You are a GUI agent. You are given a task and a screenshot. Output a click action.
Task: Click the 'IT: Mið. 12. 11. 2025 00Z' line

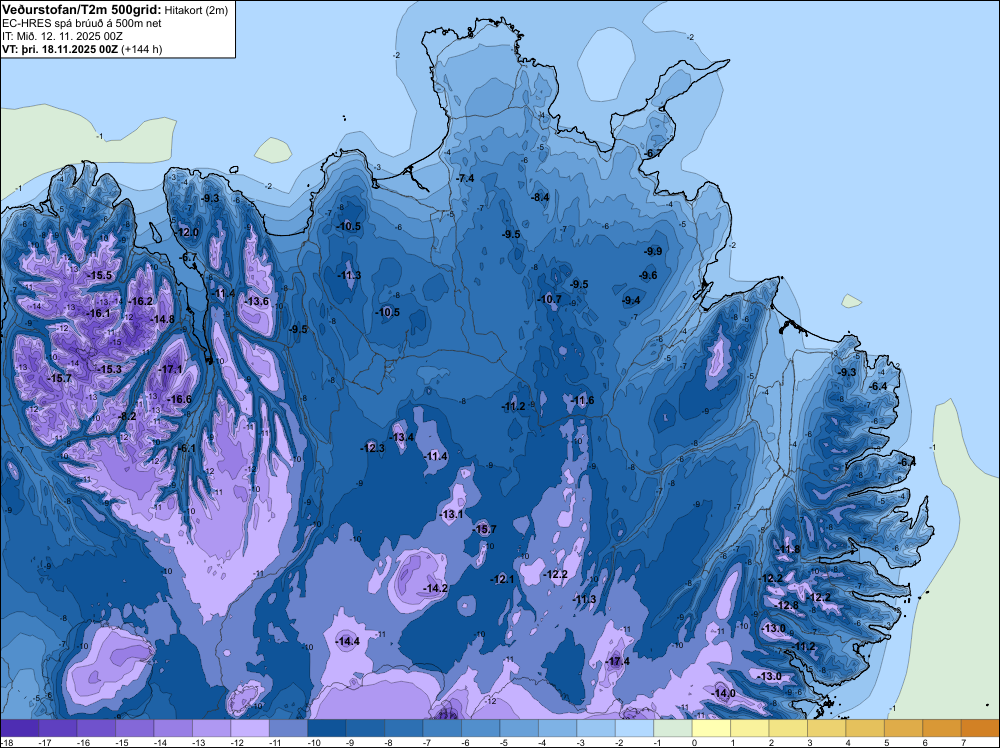point(62,36)
